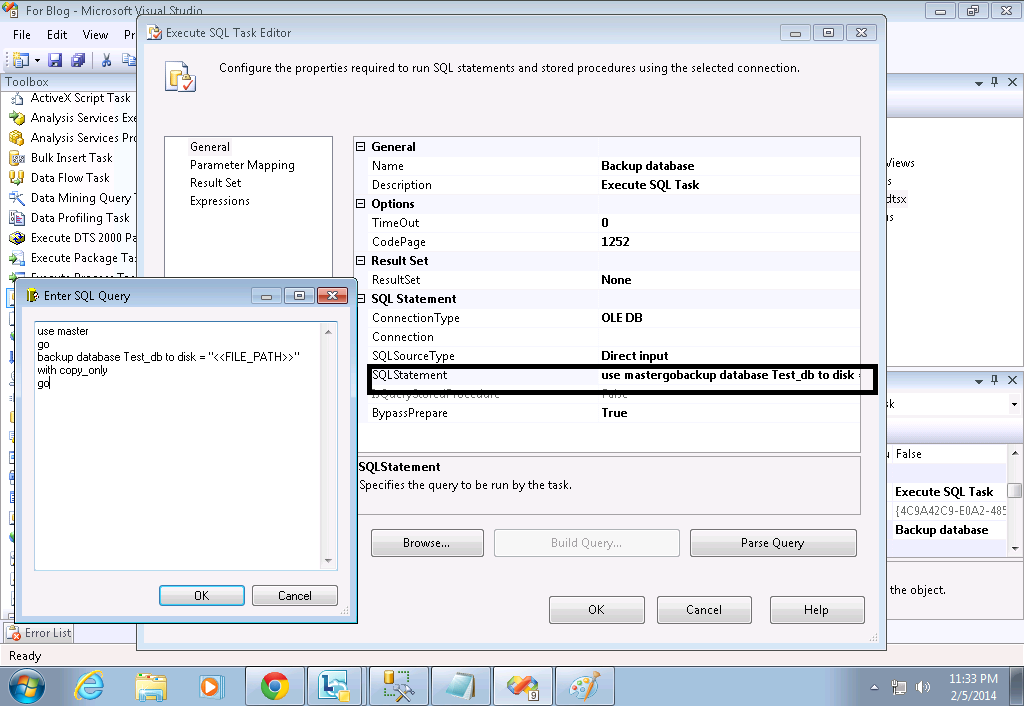Viewport: 1024px width, 706px height.
Task: Click SQL query scrollbar up arrow
Action: click(x=328, y=332)
